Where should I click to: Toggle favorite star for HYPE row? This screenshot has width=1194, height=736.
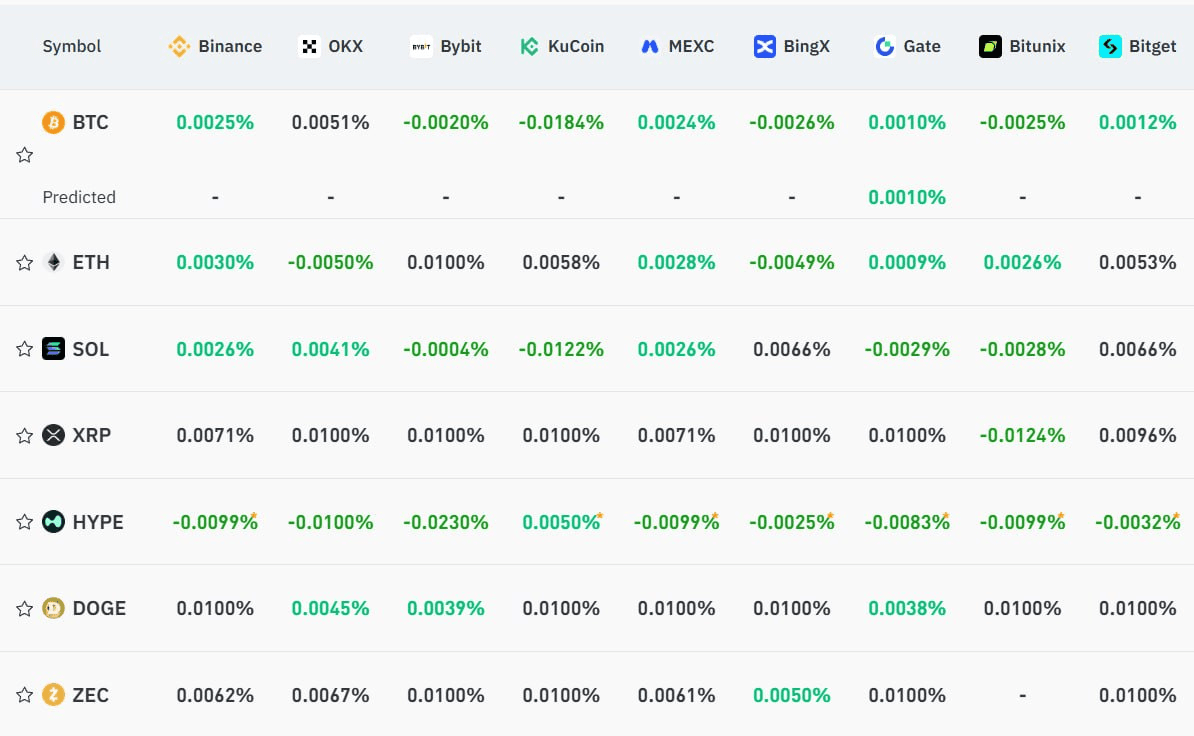(x=24, y=521)
